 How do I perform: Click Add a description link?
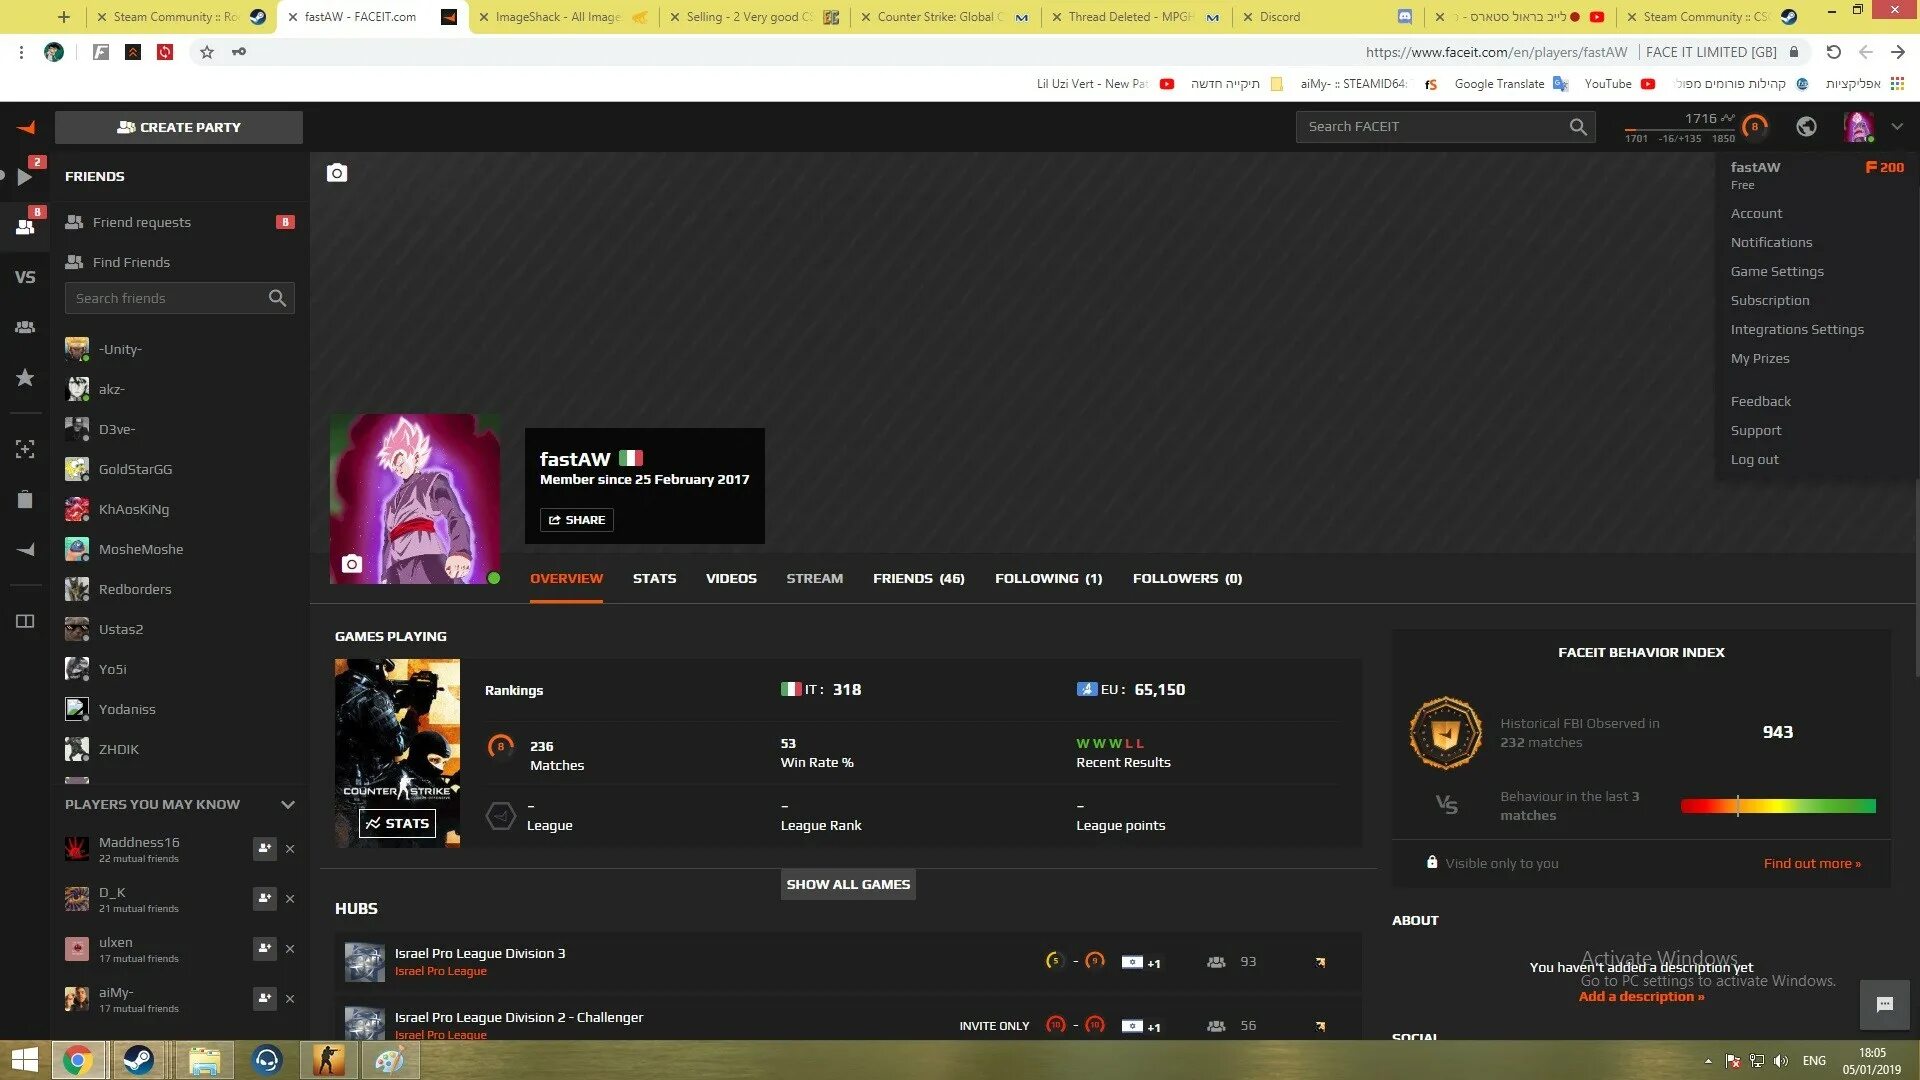click(x=1641, y=997)
